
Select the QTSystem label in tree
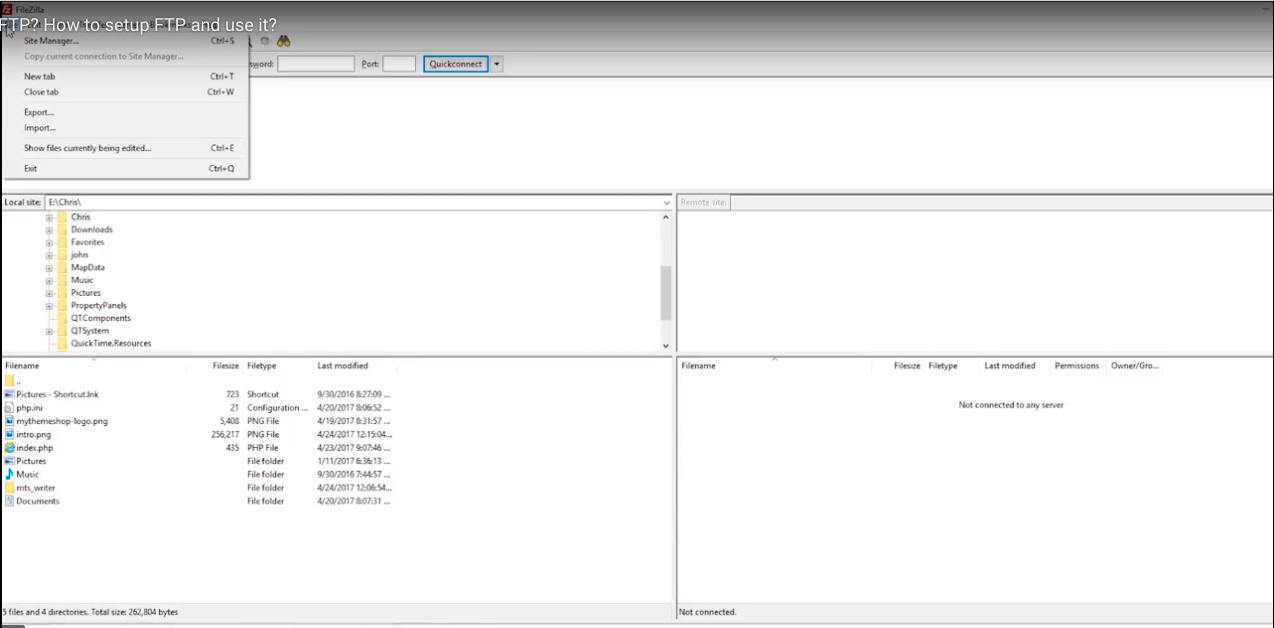(x=90, y=331)
